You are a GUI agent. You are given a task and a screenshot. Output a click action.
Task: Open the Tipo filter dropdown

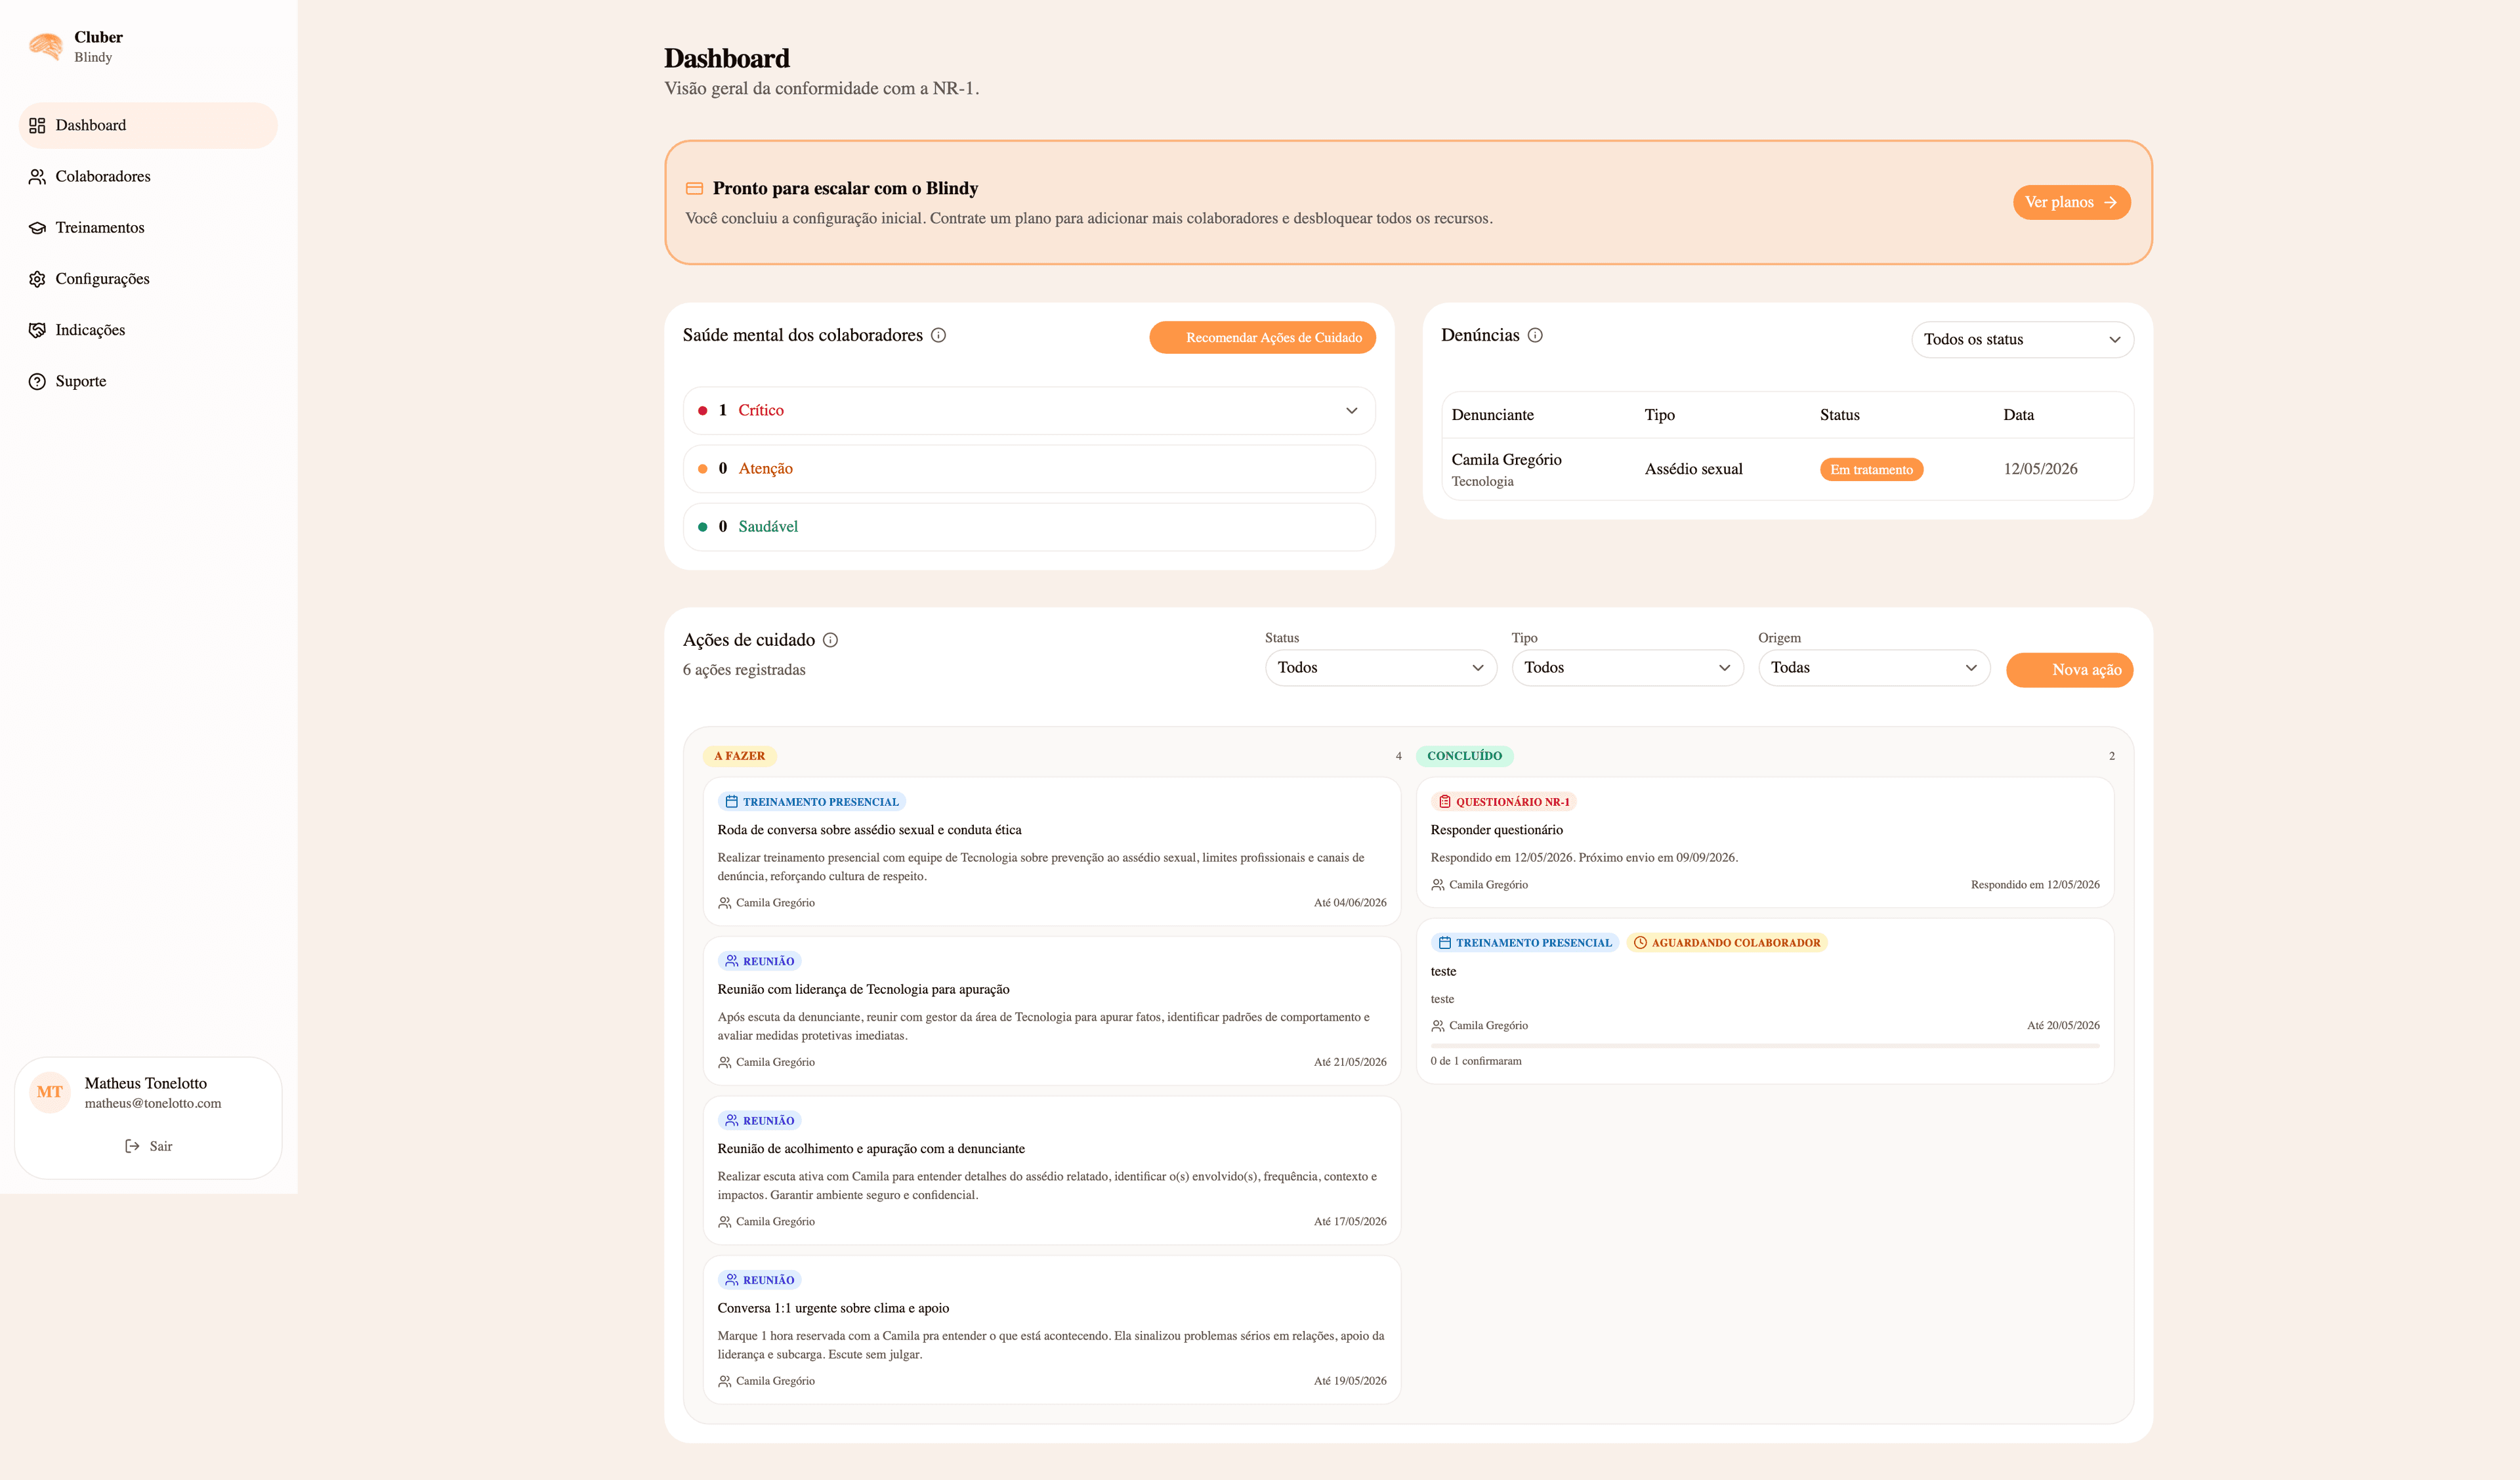[1627, 668]
